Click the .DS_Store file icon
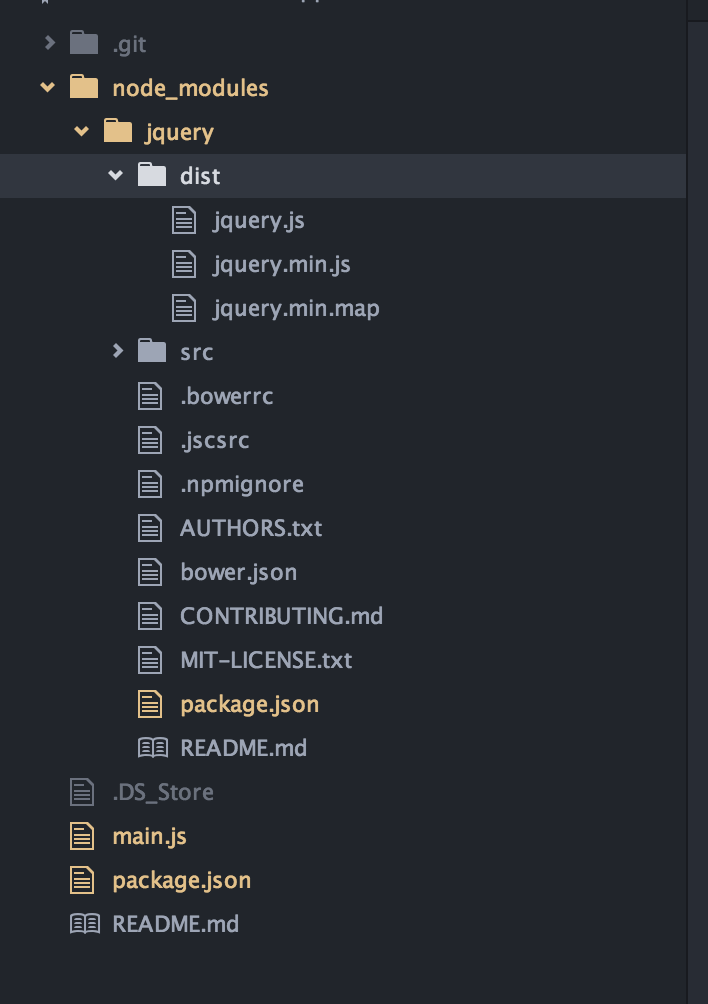This screenshot has width=708, height=1004. point(82,792)
